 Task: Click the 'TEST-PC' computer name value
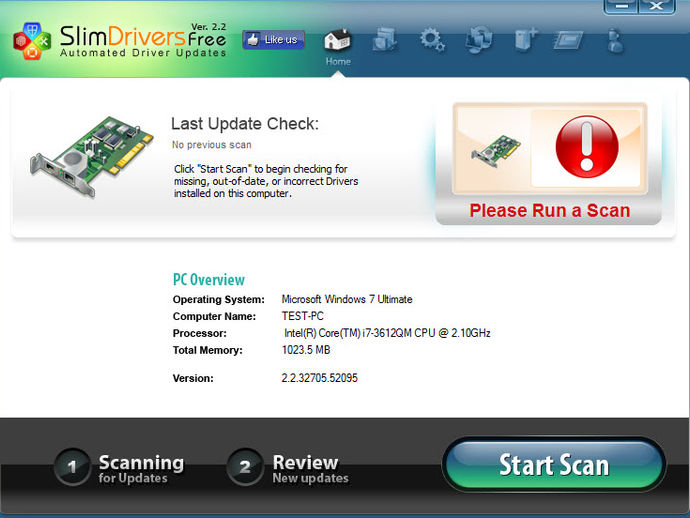303,316
